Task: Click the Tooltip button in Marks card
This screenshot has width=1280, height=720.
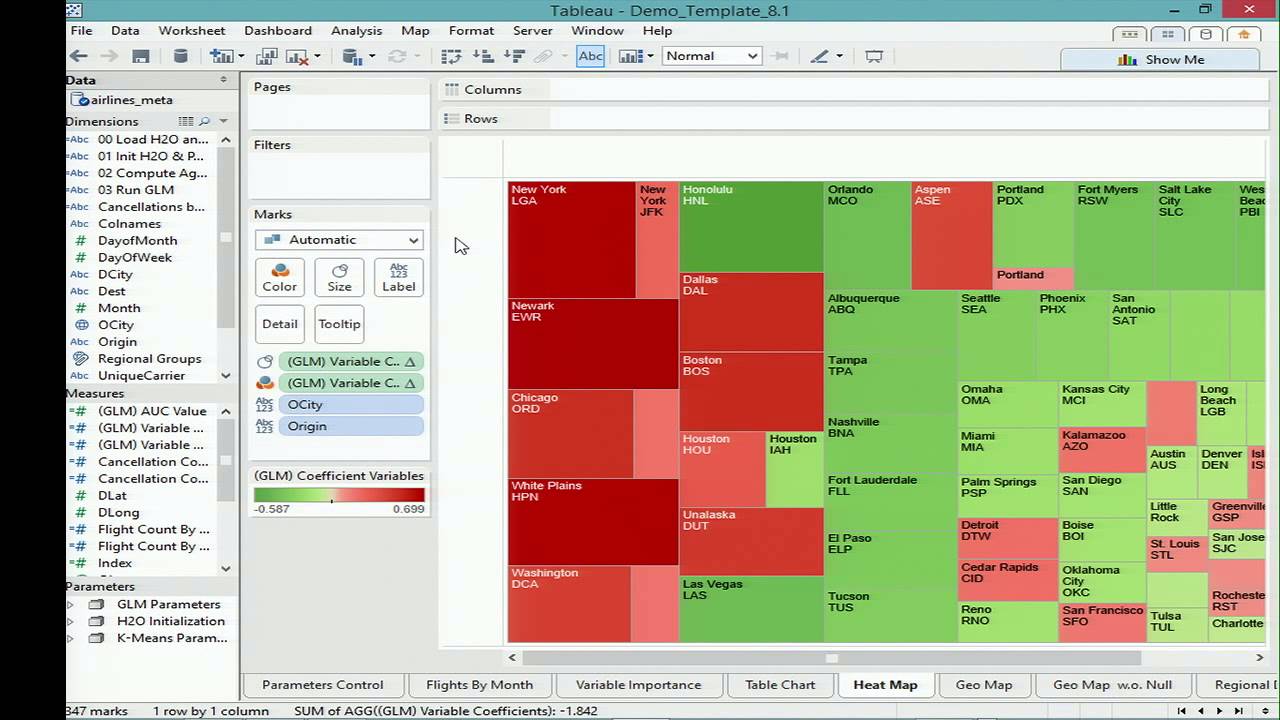Action: coord(340,324)
